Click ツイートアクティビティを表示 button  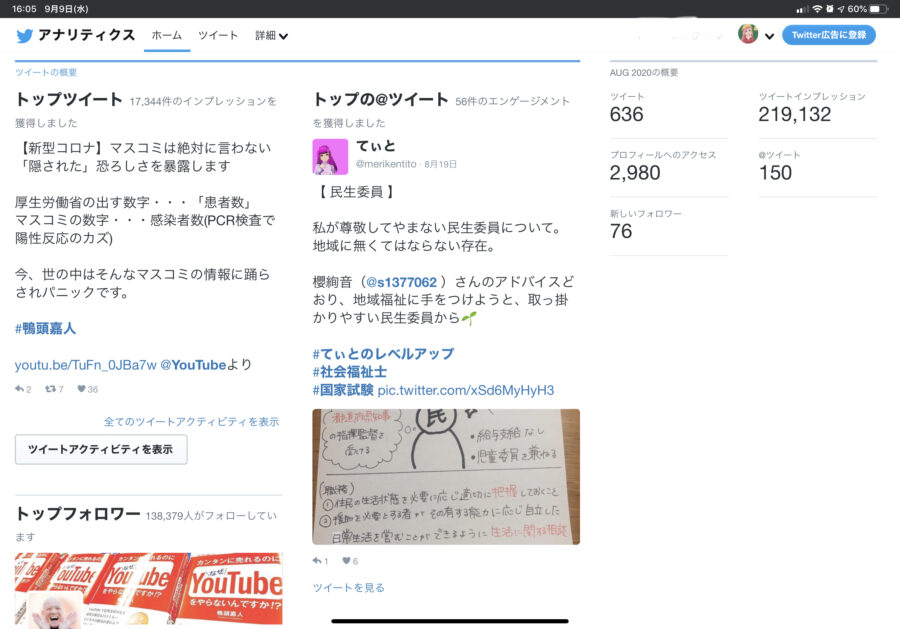pyautogui.click(x=101, y=449)
